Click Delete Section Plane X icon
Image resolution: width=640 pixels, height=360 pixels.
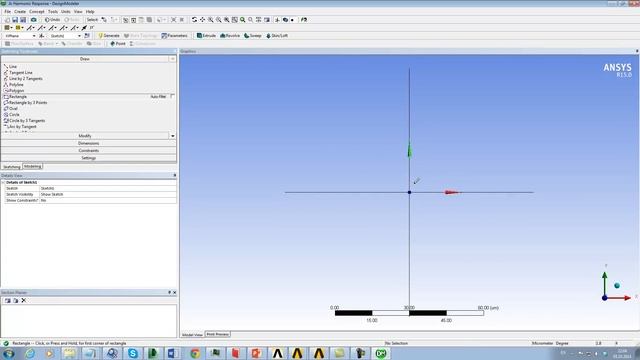[x=24, y=300]
